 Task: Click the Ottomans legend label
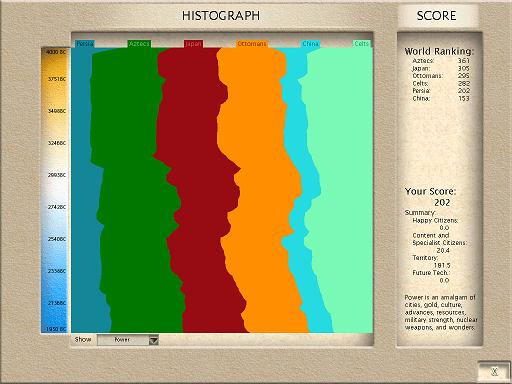[x=252, y=44]
